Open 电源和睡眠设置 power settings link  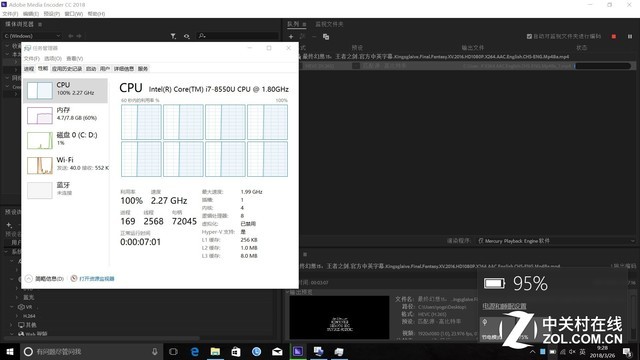coord(504,306)
